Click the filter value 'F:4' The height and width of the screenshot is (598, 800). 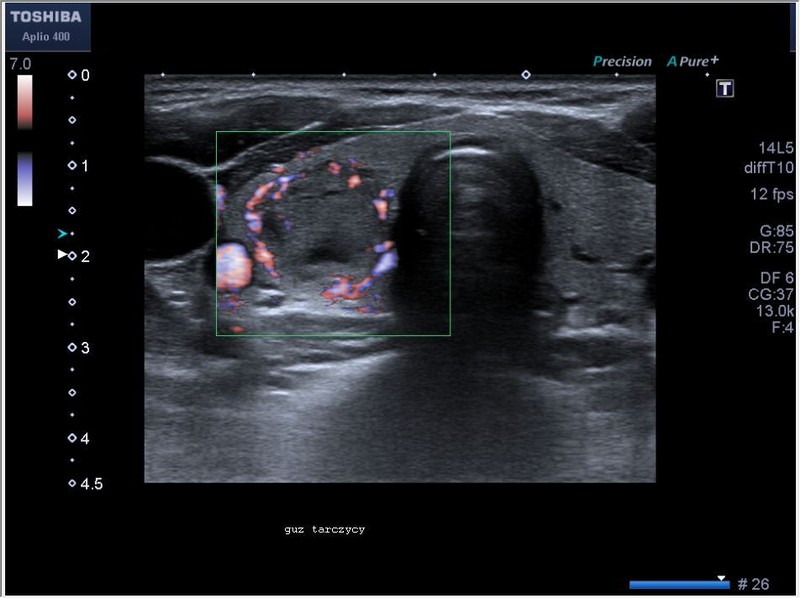(782, 327)
